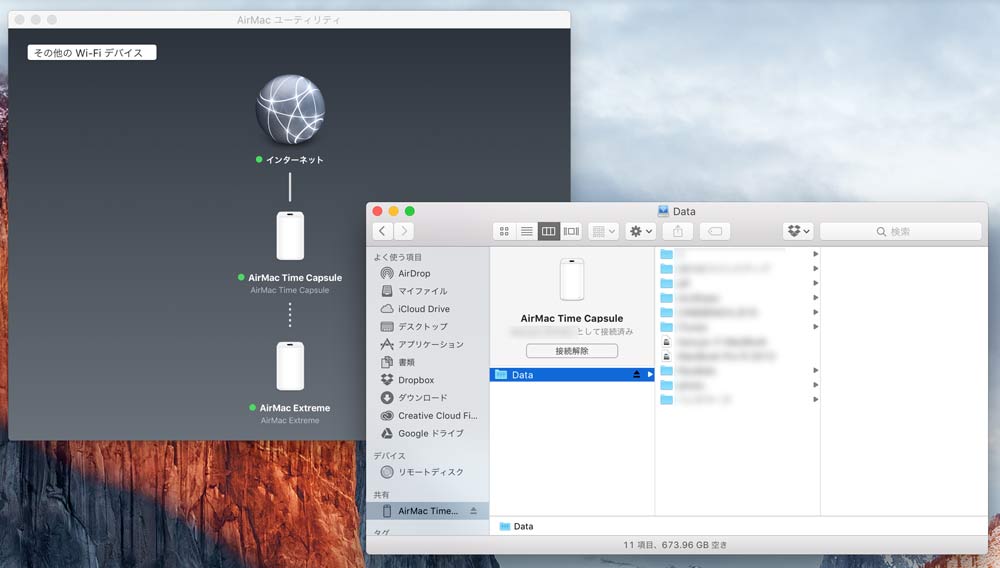Open マイファイル in the sidebar

click(424, 291)
